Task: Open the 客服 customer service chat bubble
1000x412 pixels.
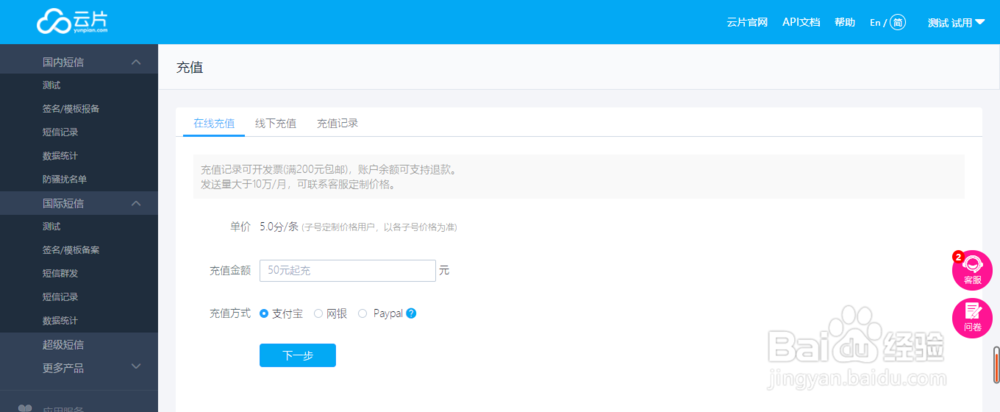Action: point(972,270)
